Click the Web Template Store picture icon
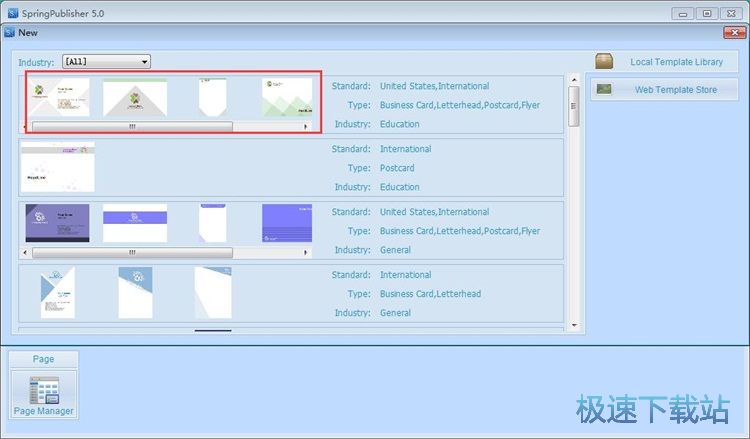 [x=604, y=89]
